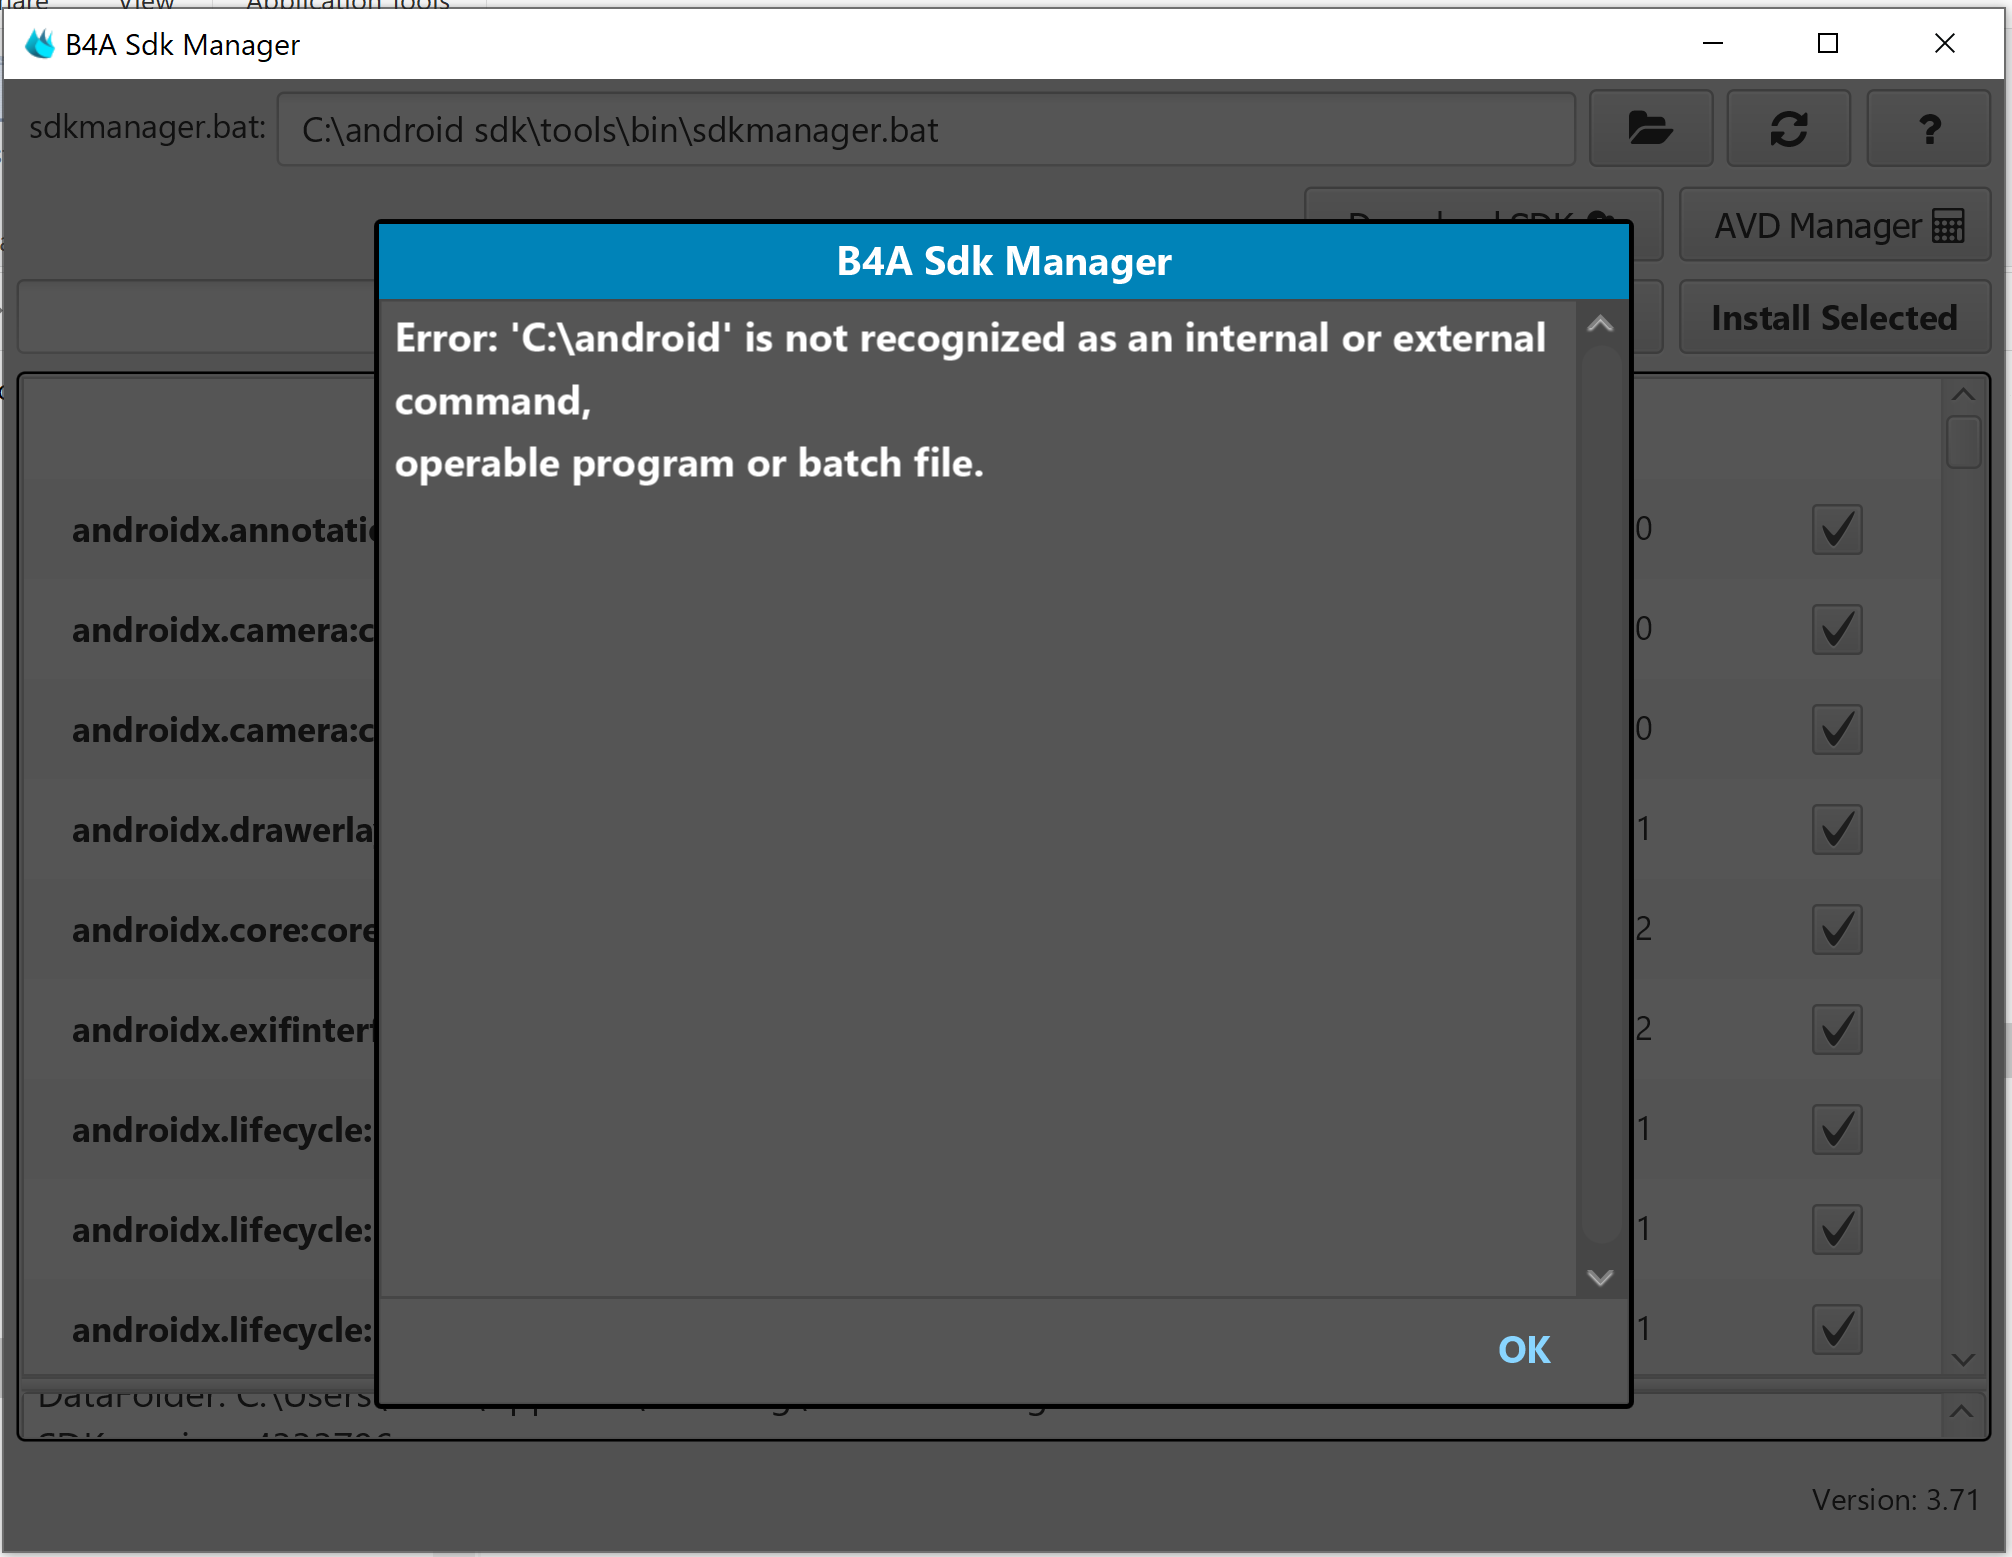This screenshot has height=1557, width=2012.
Task: Open the folder browser for sdkmanager.bat path
Action: click(1649, 128)
